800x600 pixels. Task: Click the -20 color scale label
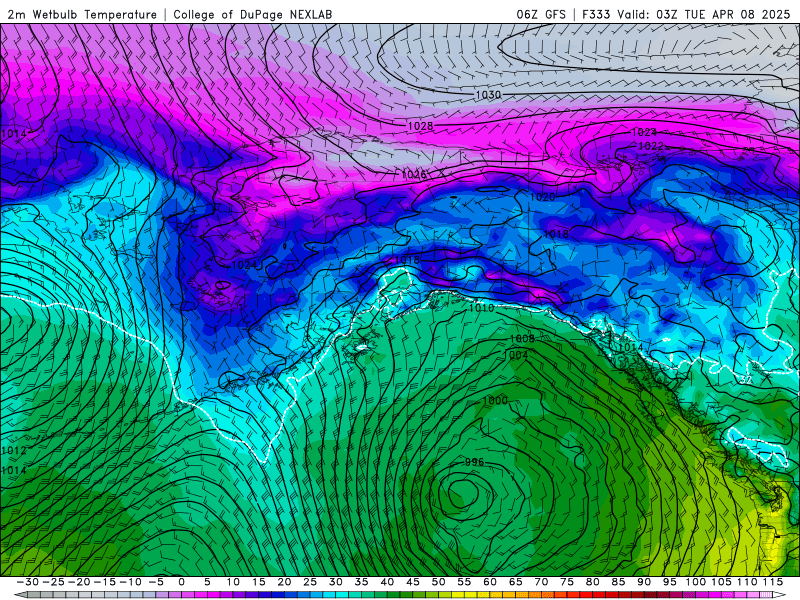click(x=79, y=582)
